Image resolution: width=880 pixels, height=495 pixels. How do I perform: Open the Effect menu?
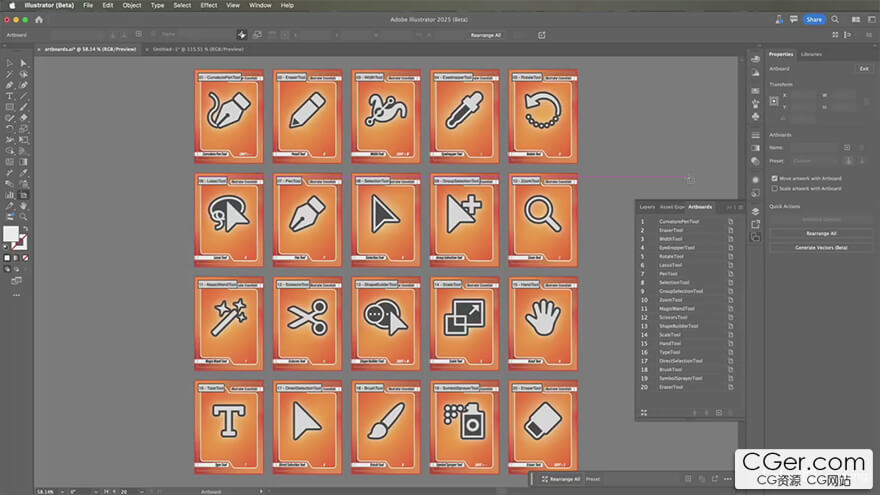pos(208,5)
